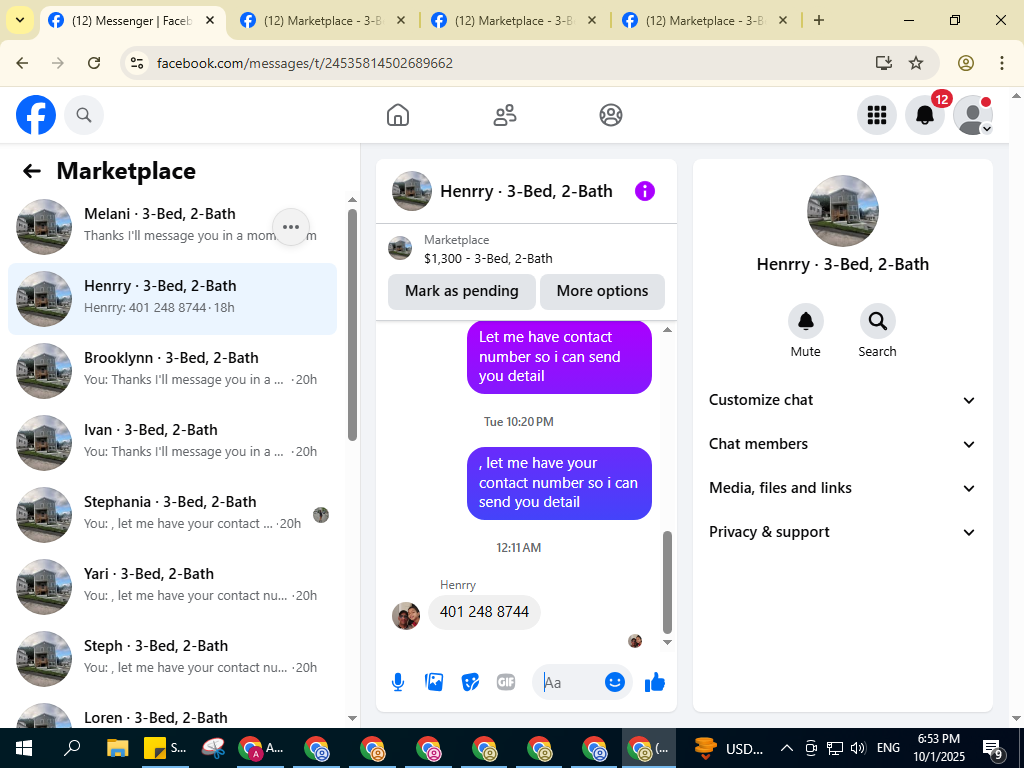Click Henrry's 401 248 8744 message bubble

tap(485, 612)
